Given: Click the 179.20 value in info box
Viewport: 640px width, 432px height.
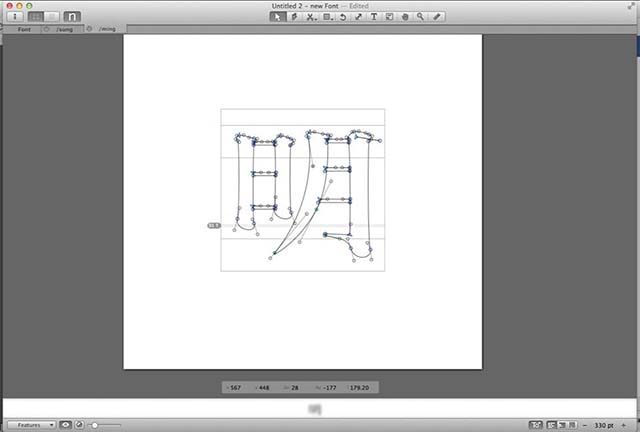Looking at the screenshot, I should click(359, 387).
